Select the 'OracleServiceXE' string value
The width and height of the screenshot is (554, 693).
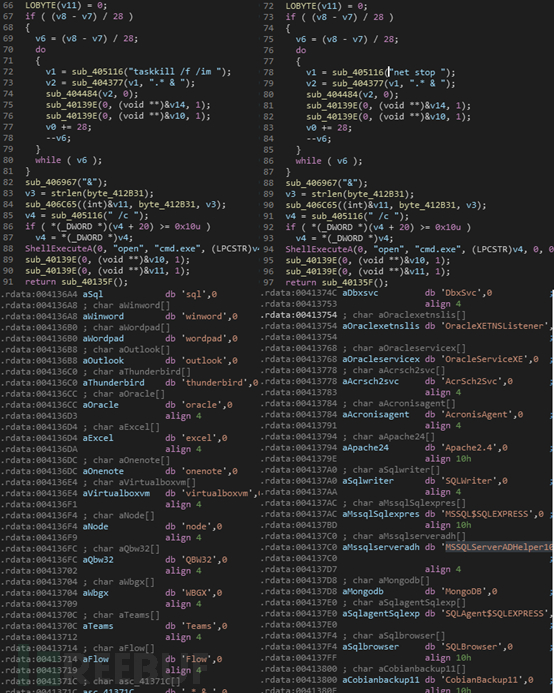(485, 359)
